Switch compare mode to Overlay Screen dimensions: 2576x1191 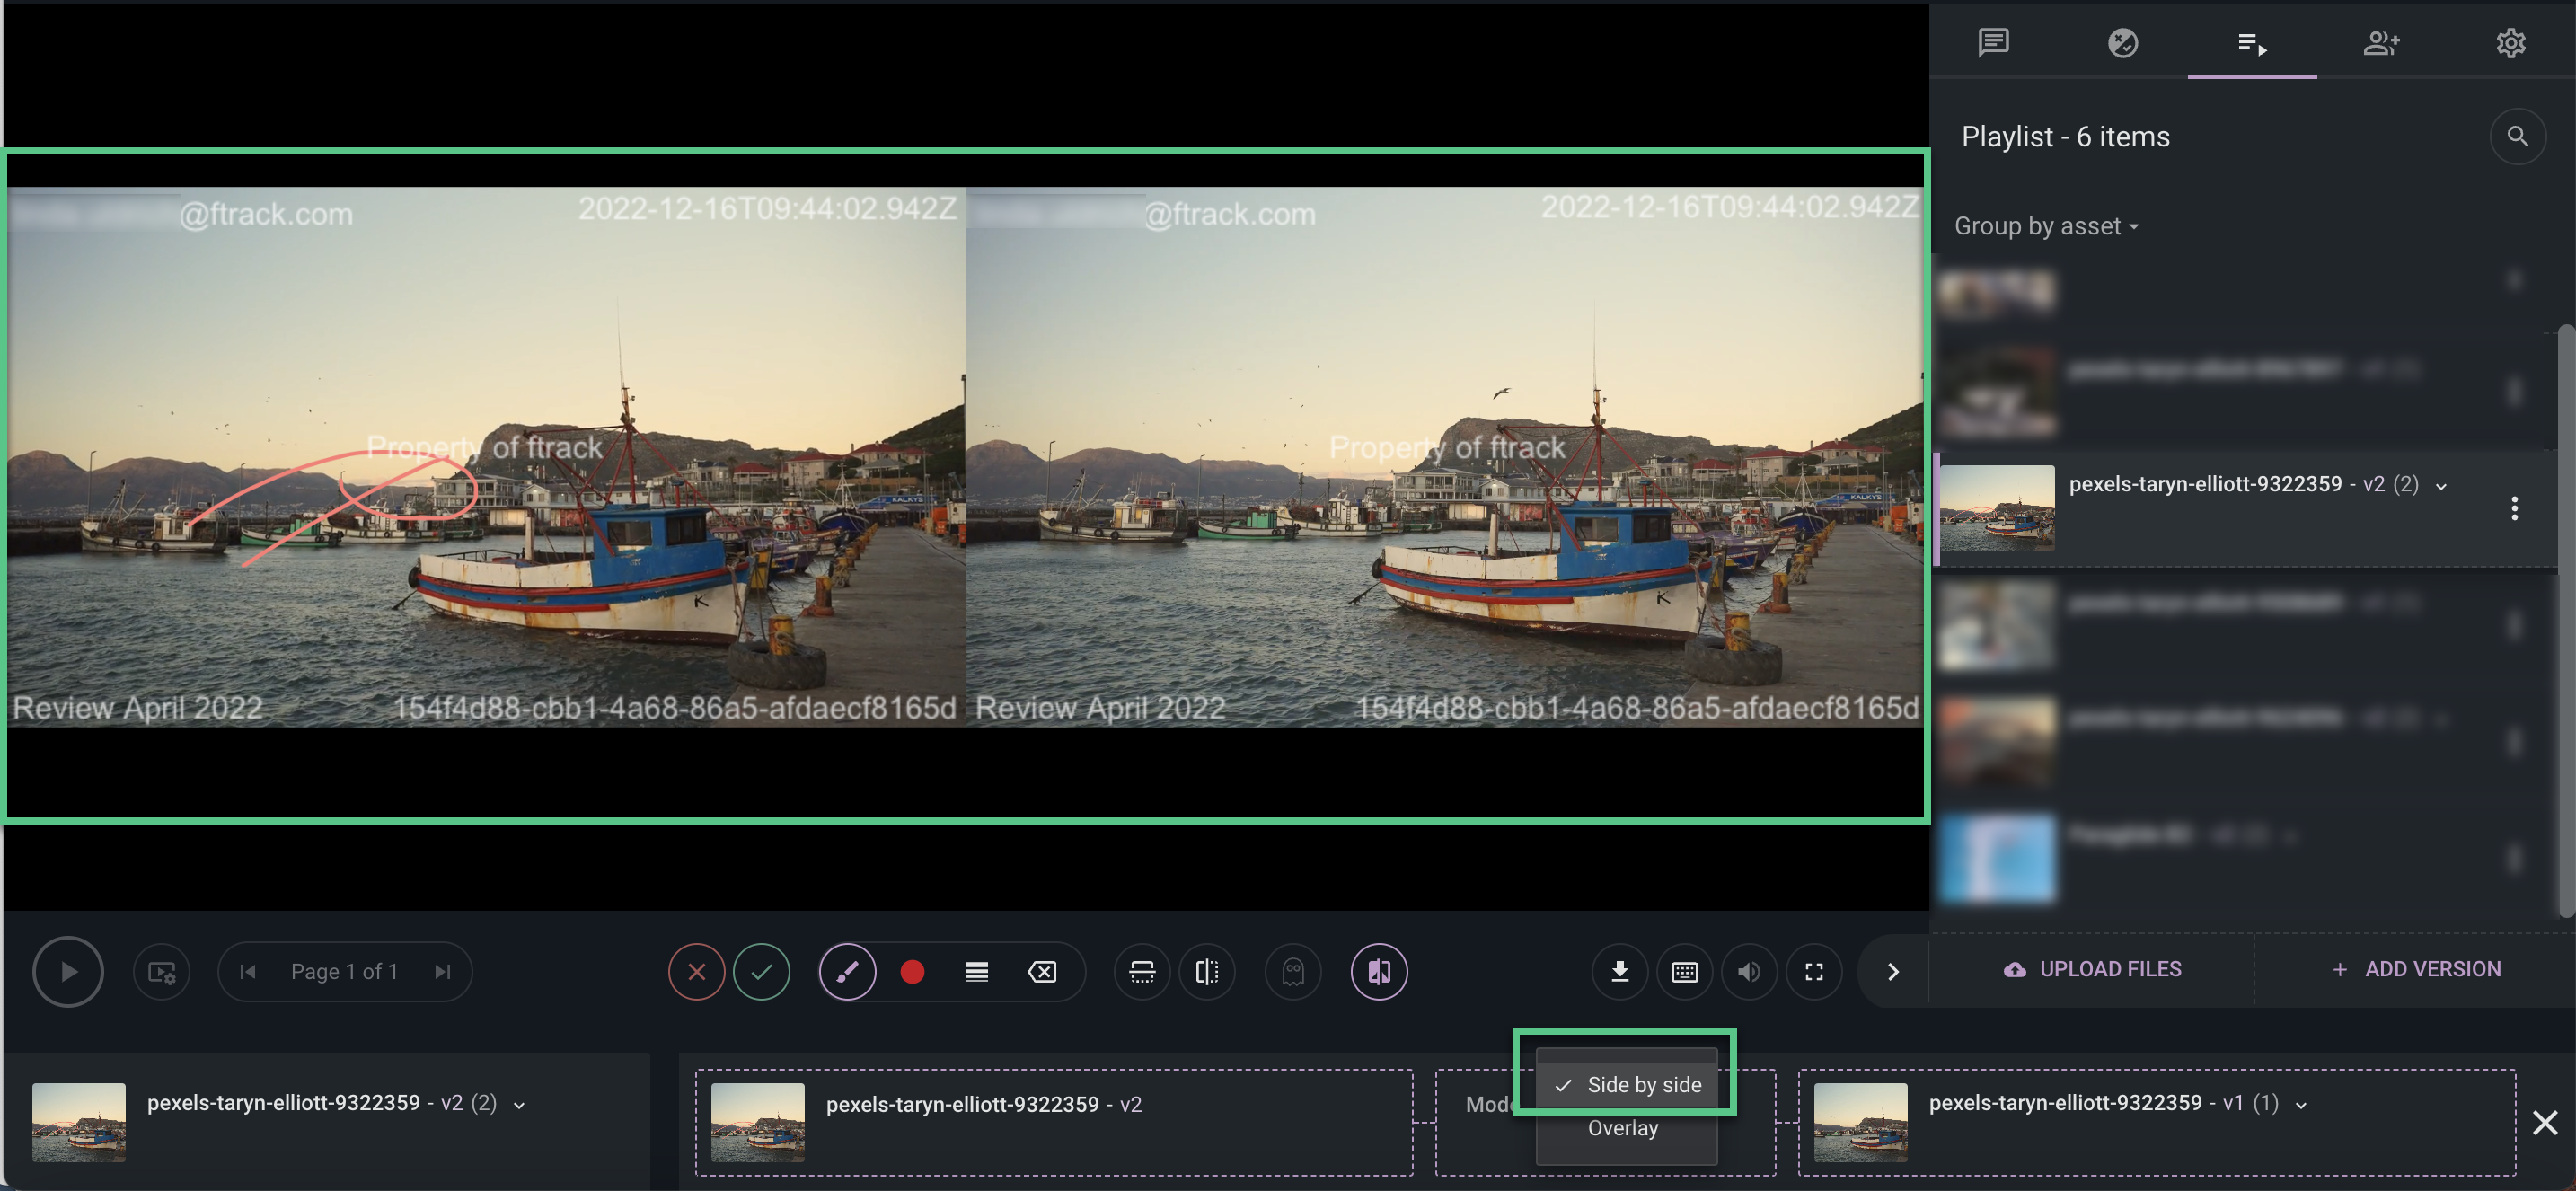tap(1623, 1128)
